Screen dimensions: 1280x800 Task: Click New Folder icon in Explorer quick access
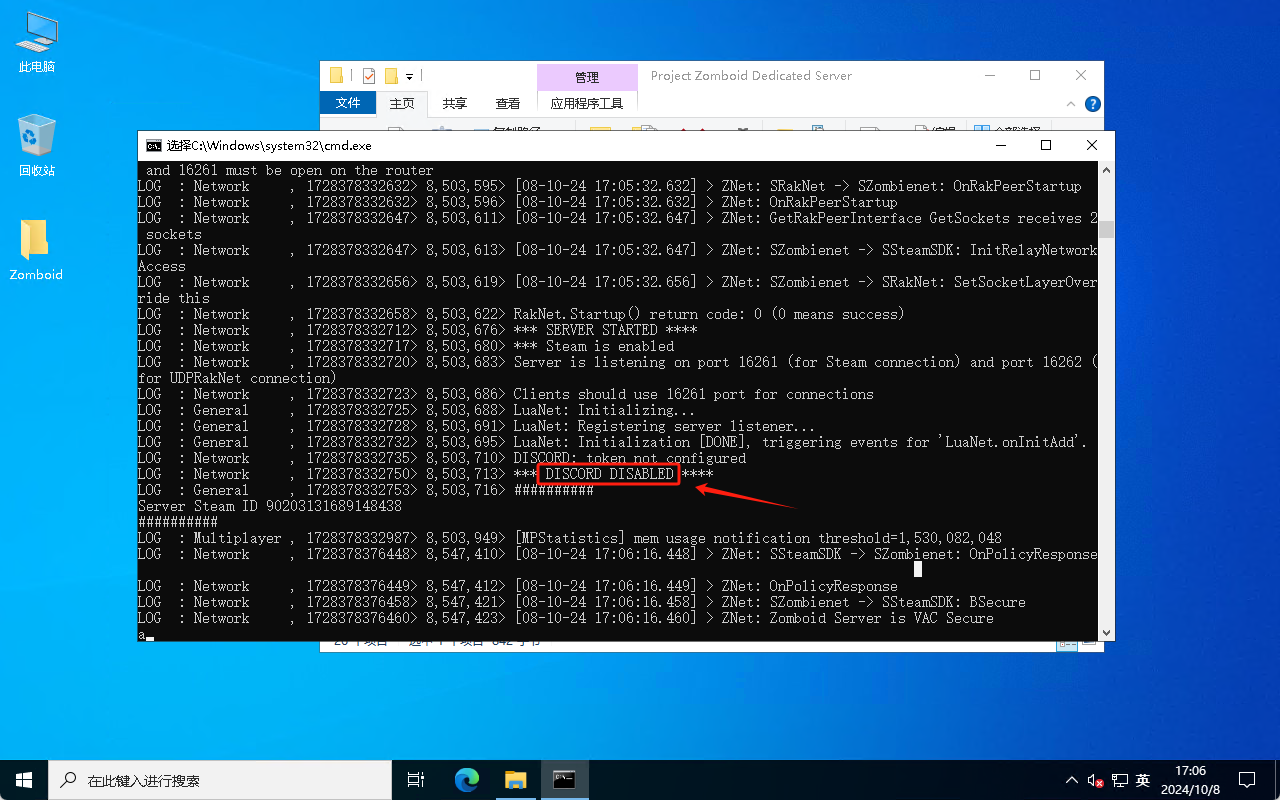tap(391, 76)
